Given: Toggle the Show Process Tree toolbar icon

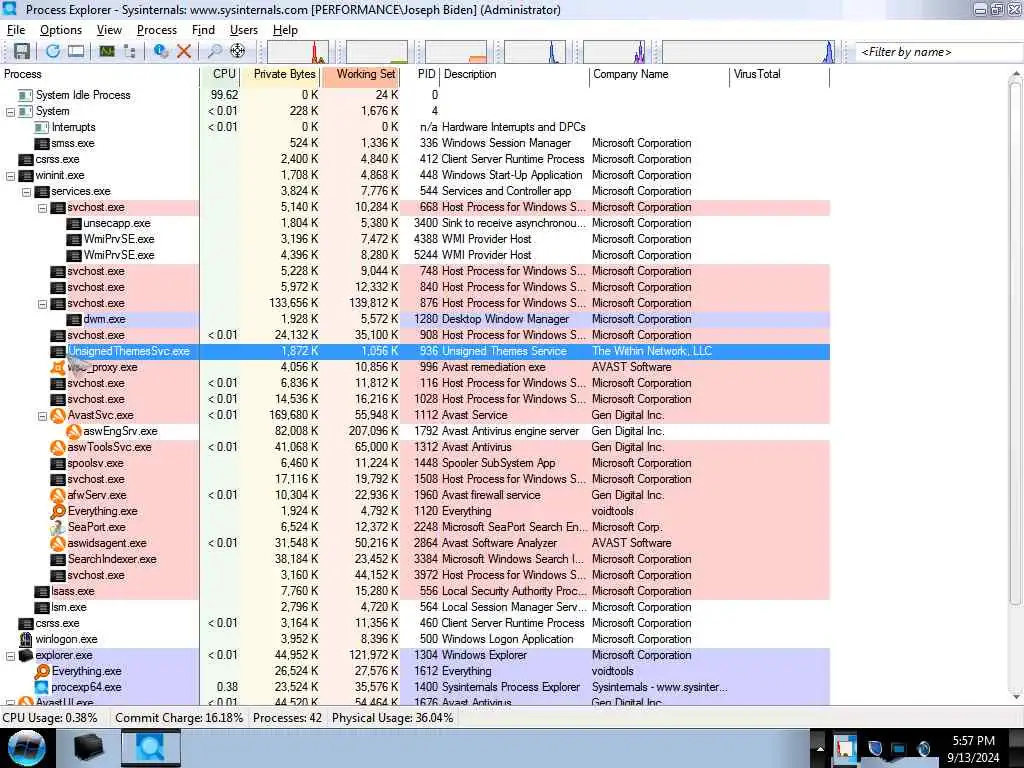Looking at the screenshot, I should click(129, 51).
